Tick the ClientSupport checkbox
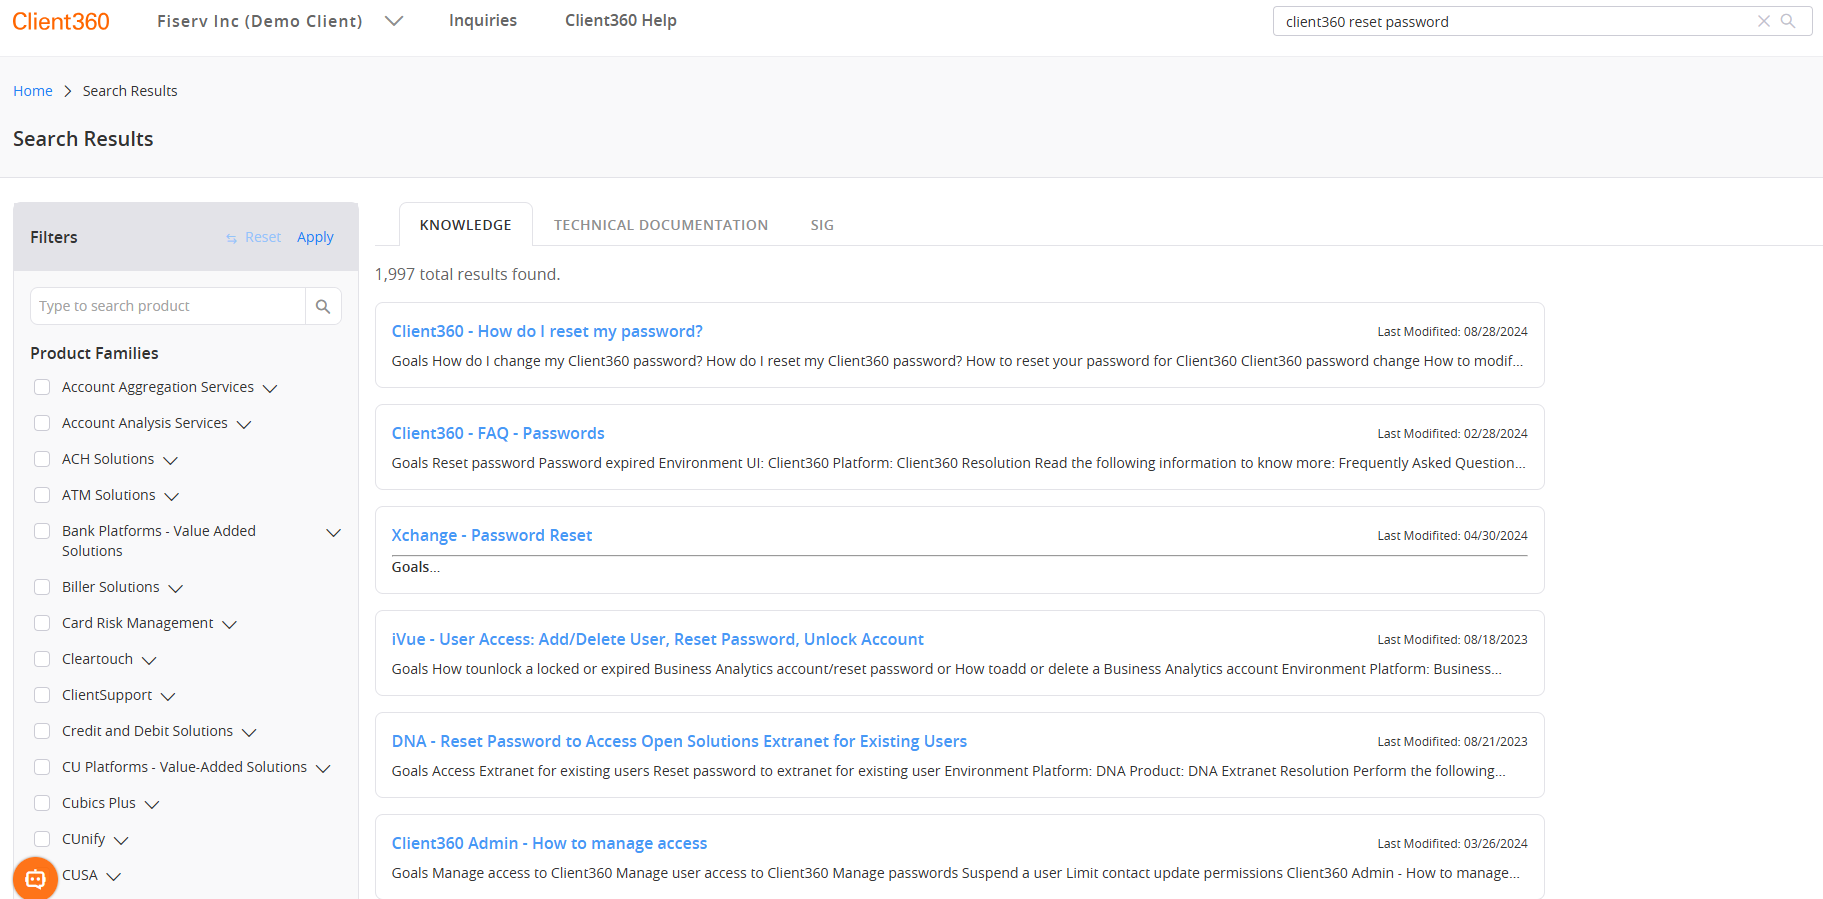The height and width of the screenshot is (899, 1823). pos(42,695)
